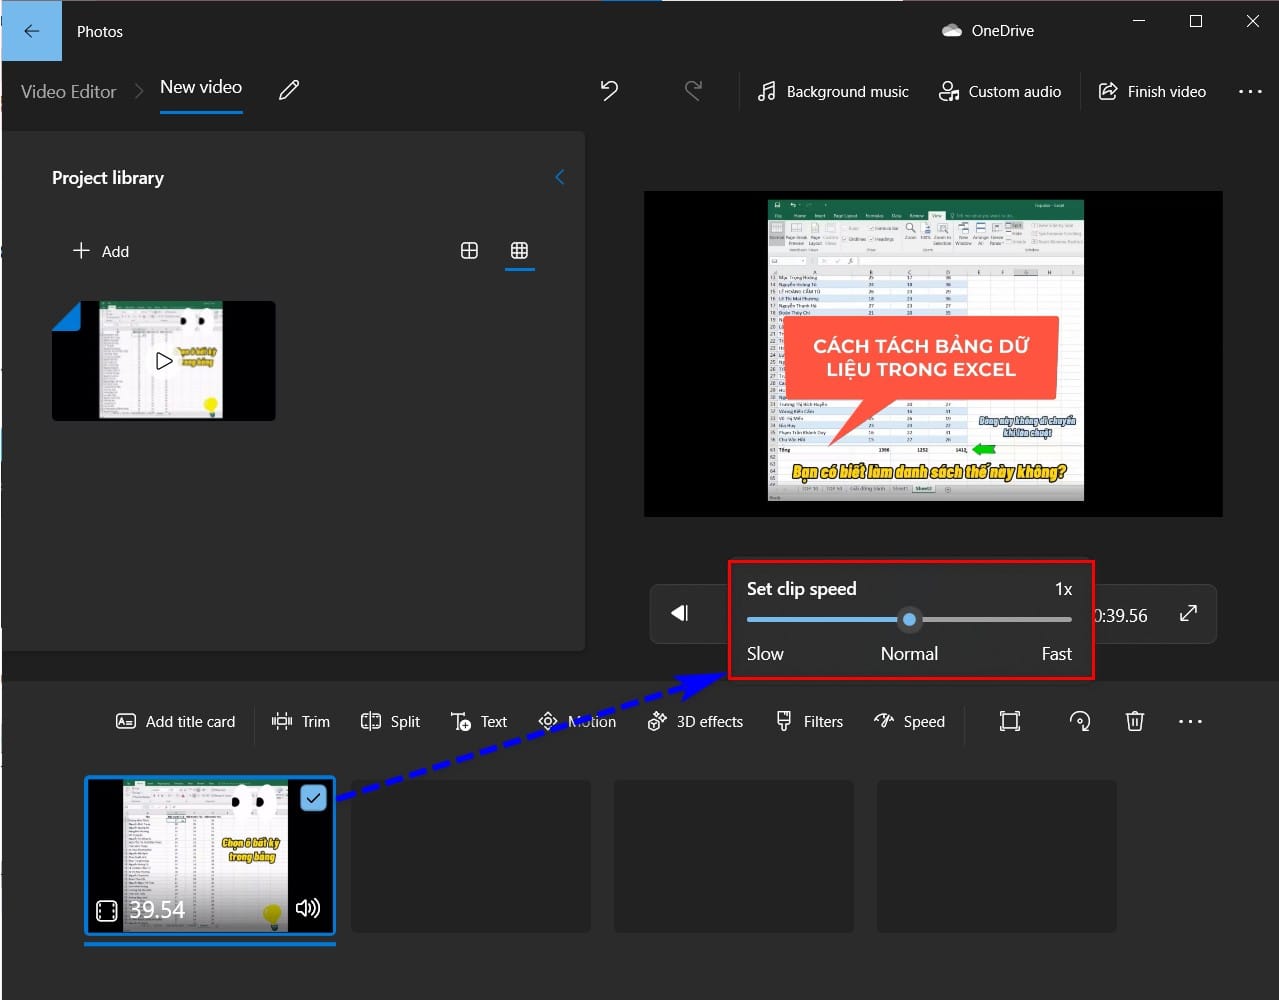1279x1000 pixels.
Task: Go to Video Editor breadcrumb
Action: pos(69,91)
